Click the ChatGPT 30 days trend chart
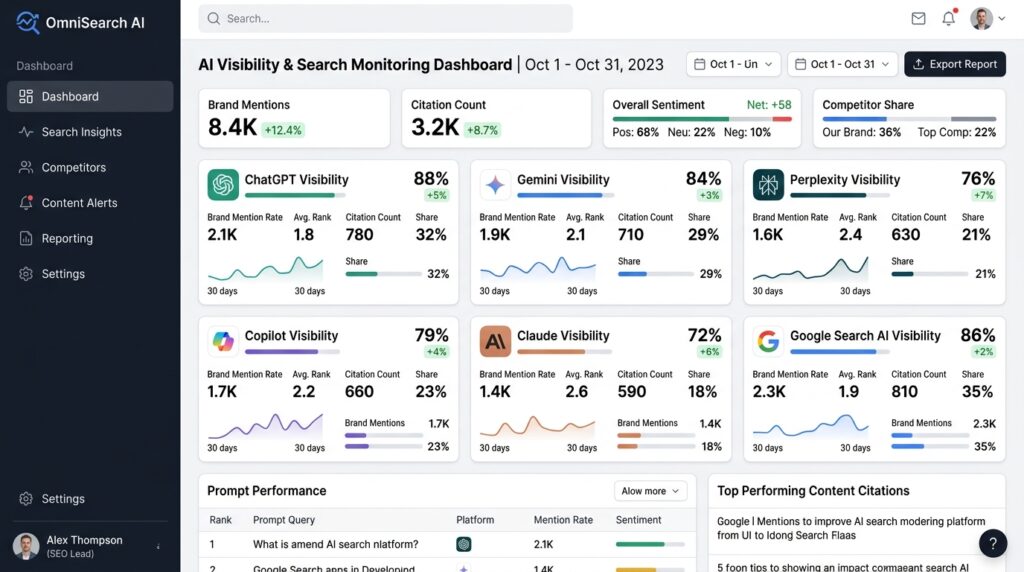 point(265,268)
